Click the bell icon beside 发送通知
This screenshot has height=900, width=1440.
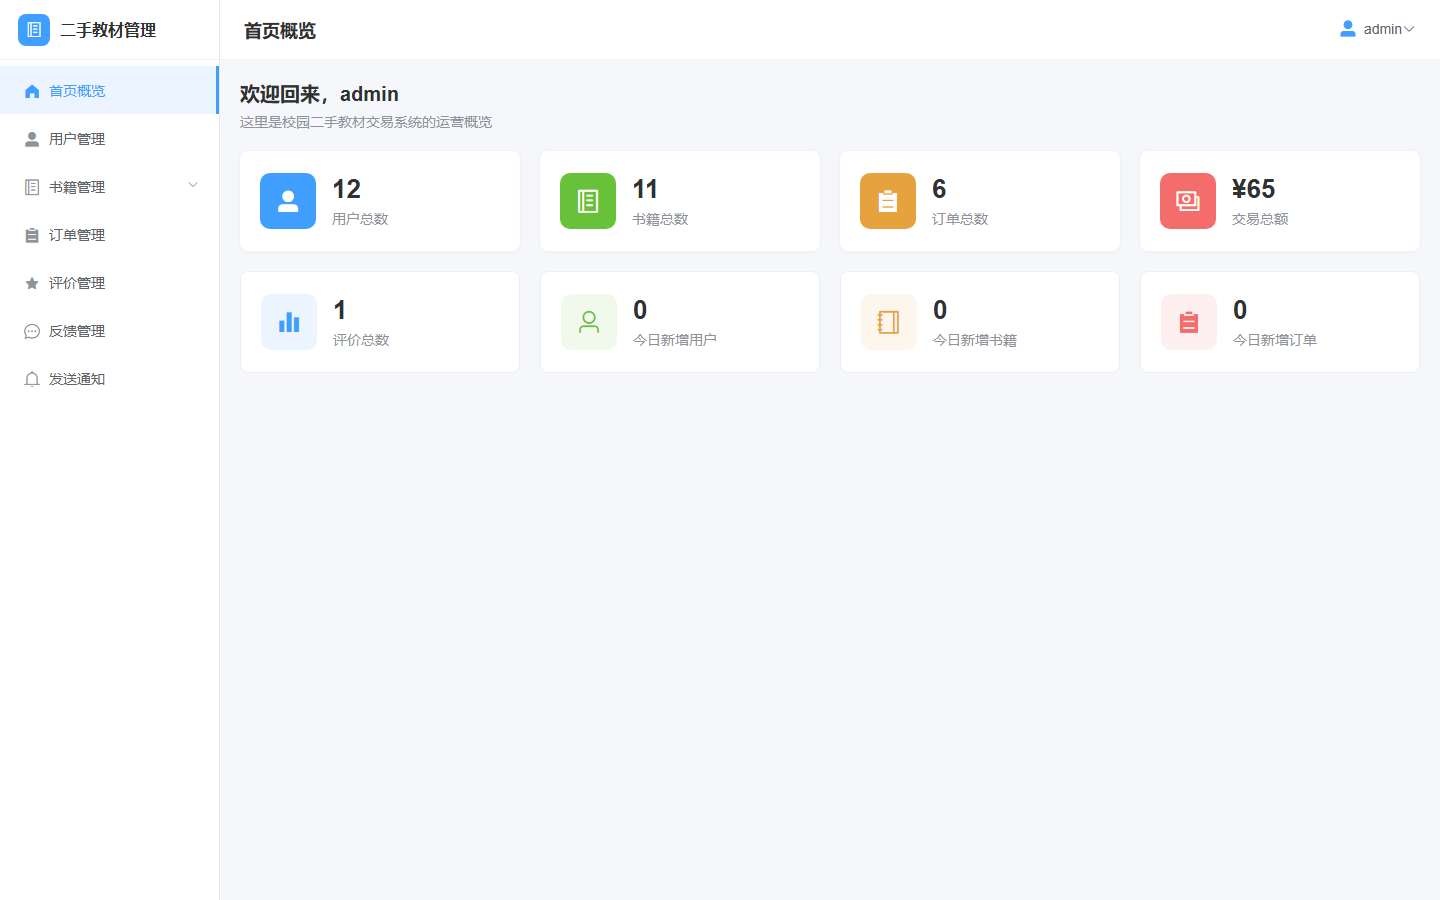click(x=32, y=379)
